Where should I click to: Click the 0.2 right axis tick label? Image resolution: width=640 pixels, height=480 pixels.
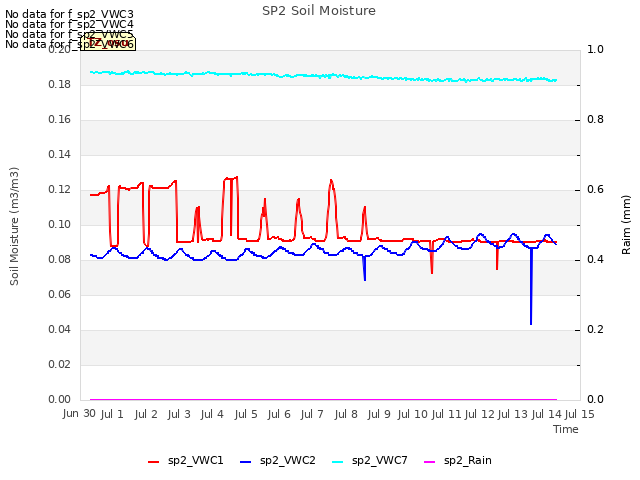[x=596, y=329]
